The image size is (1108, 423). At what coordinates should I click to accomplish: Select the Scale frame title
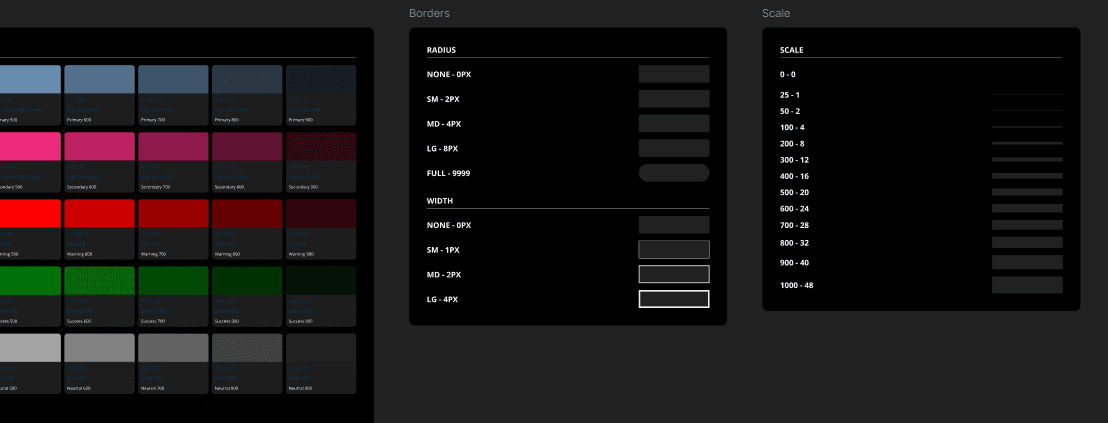coord(776,13)
